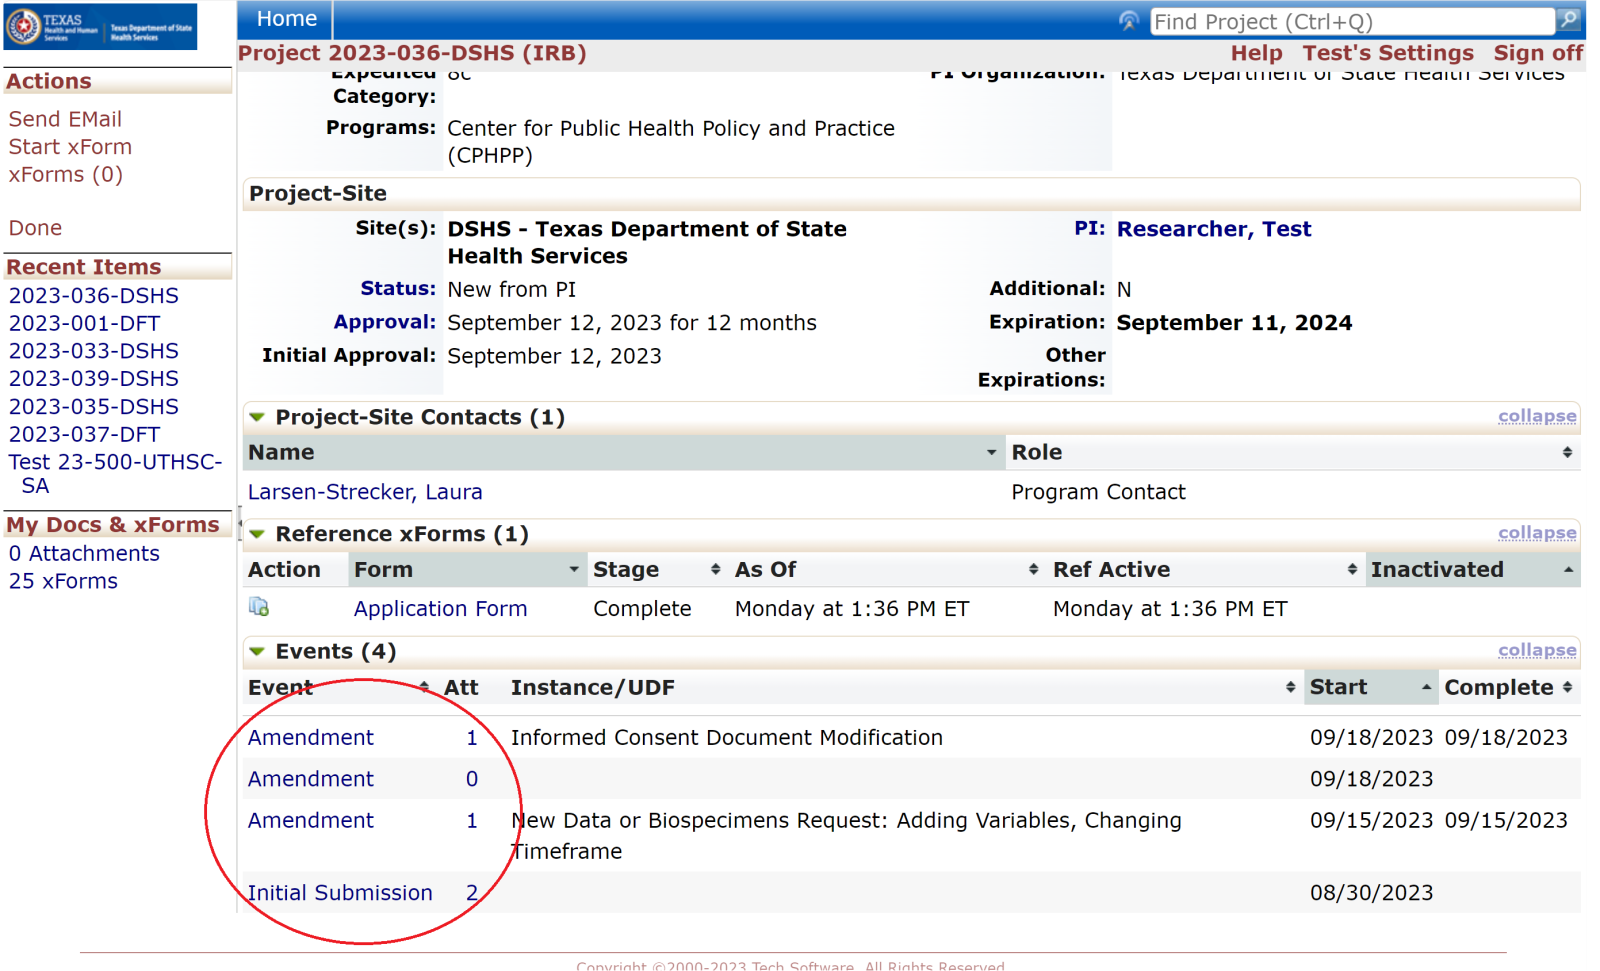Collapse Project-Site Contacts with its green triangle

tap(256, 417)
